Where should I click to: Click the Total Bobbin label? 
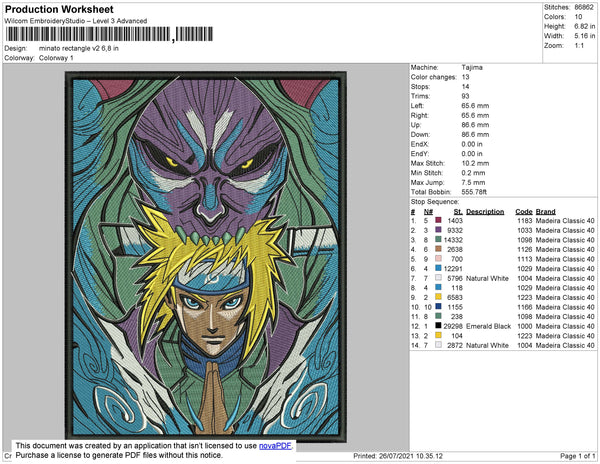tap(431, 192)
